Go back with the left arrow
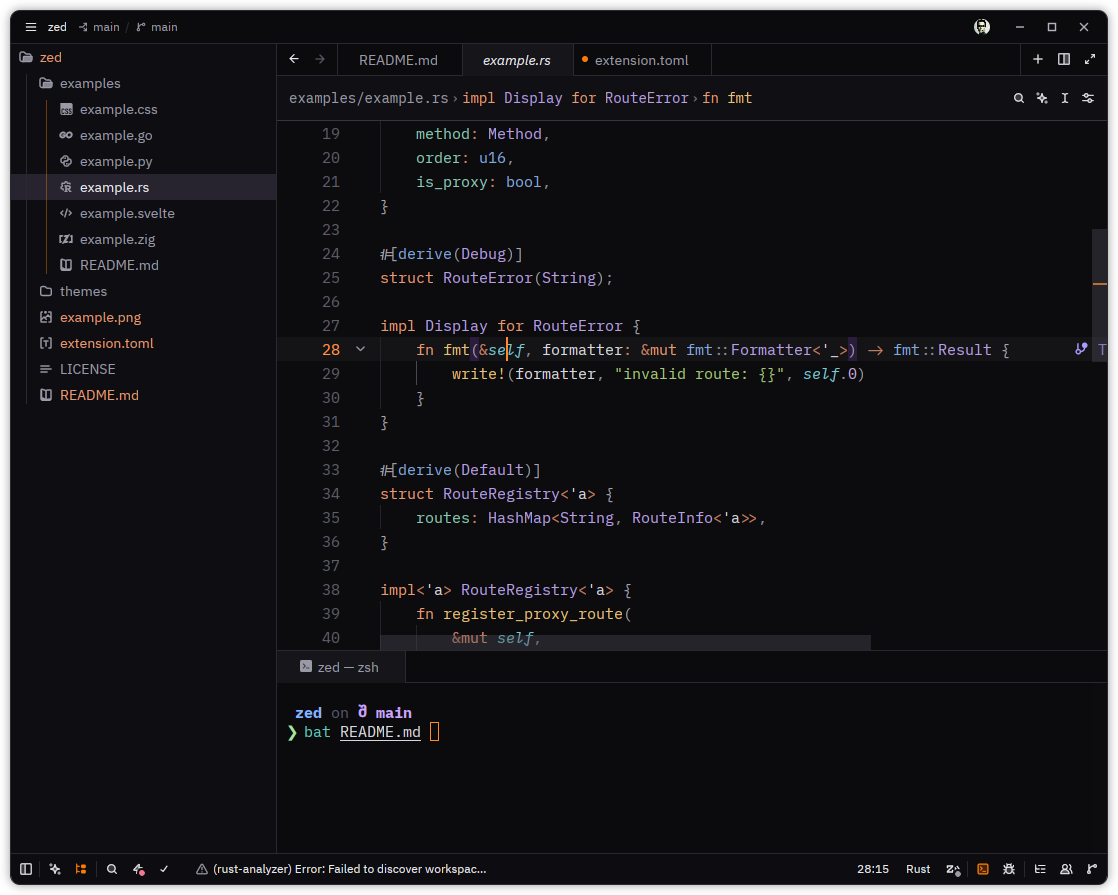Image resolution: width=1118 pixels, height=895 pixels. click(294, 59)
